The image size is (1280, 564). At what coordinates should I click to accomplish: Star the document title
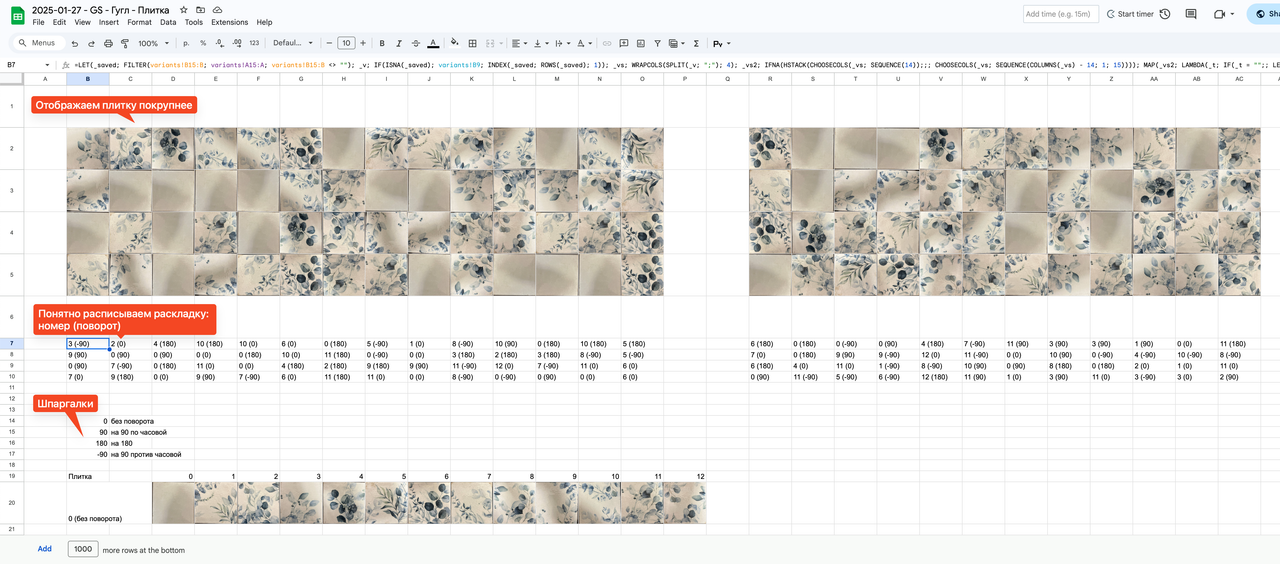tap(184, 9)
